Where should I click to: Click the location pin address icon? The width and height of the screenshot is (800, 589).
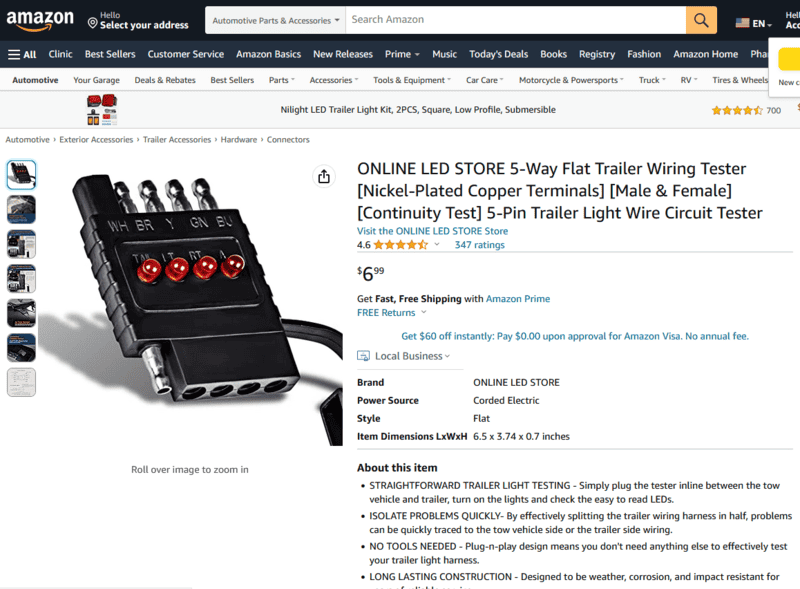(x=92, y=23)
